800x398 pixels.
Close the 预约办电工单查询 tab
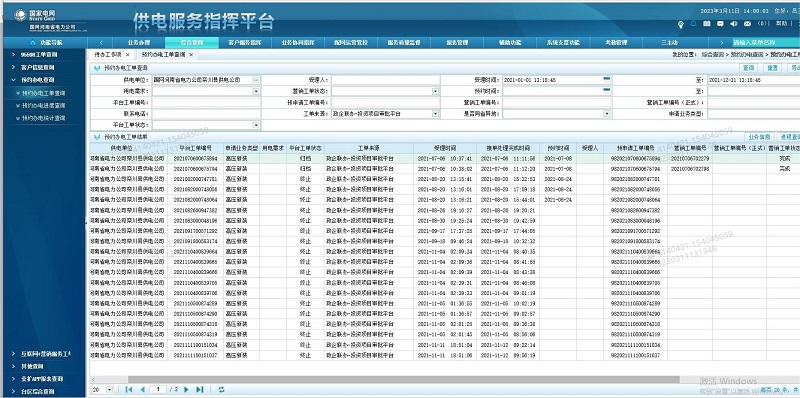point(191,55)
